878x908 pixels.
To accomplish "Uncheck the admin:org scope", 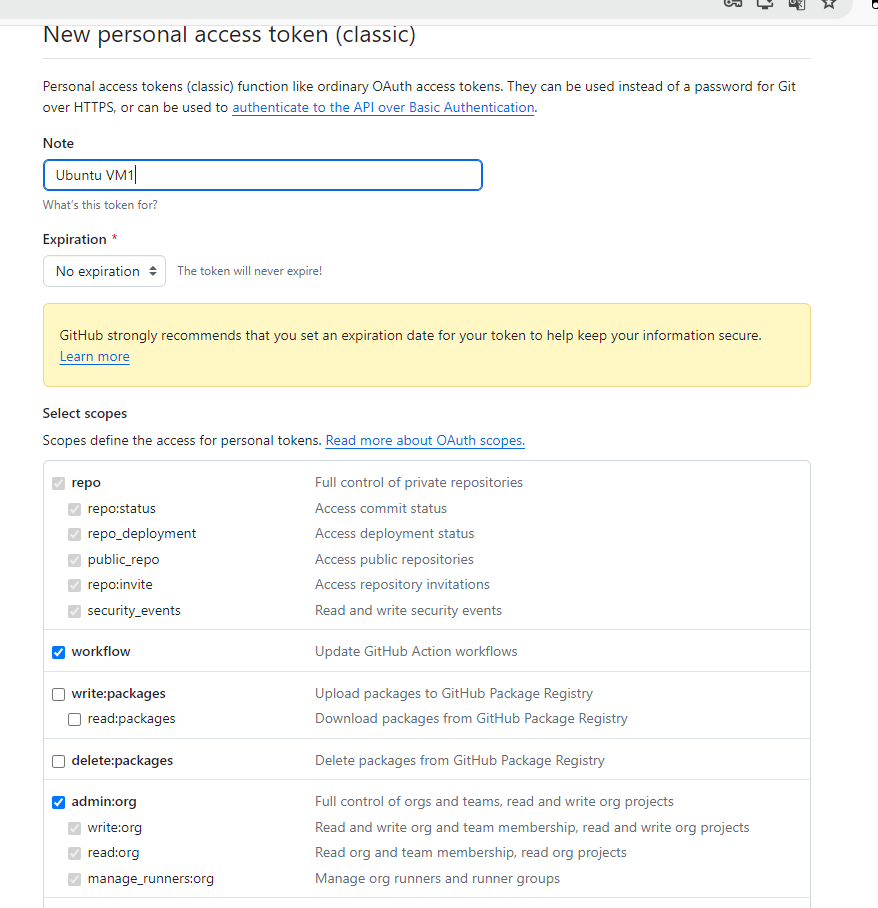I will coord(59,802).
